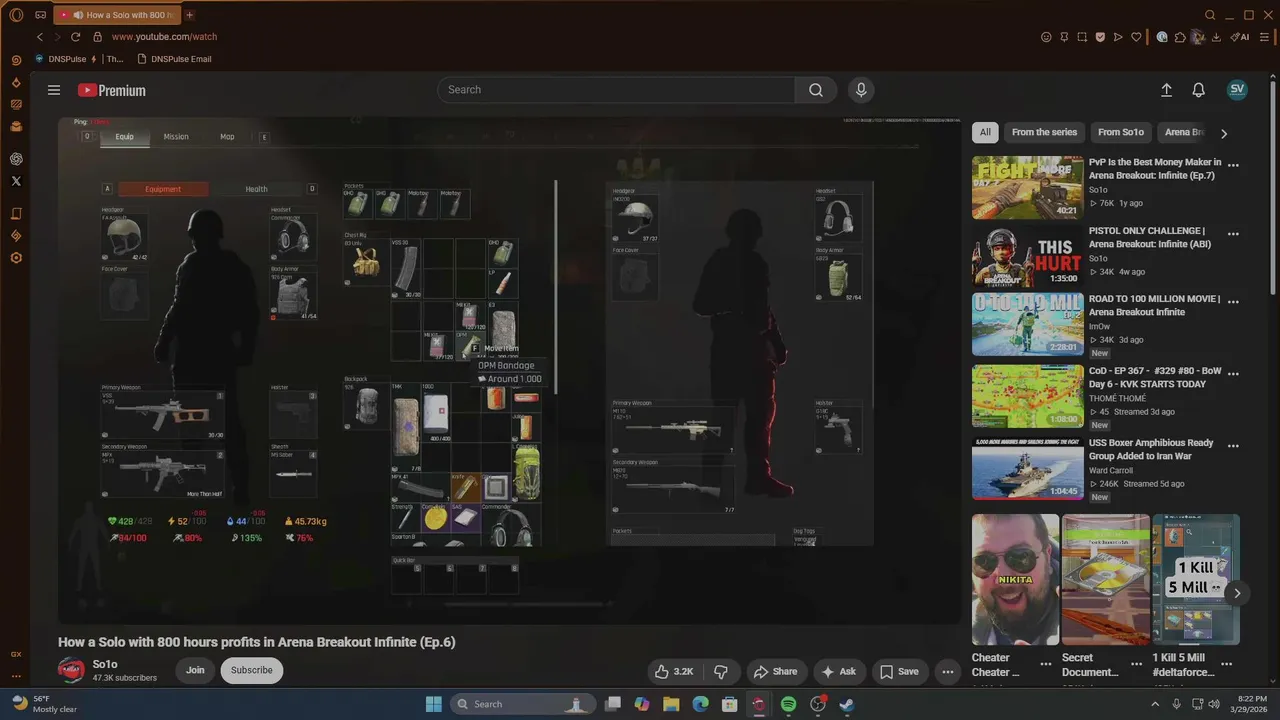Viewport: 1280px width, 720px height.
Task: Search browser tabs magnifier icon
Action: [1210, 15]
